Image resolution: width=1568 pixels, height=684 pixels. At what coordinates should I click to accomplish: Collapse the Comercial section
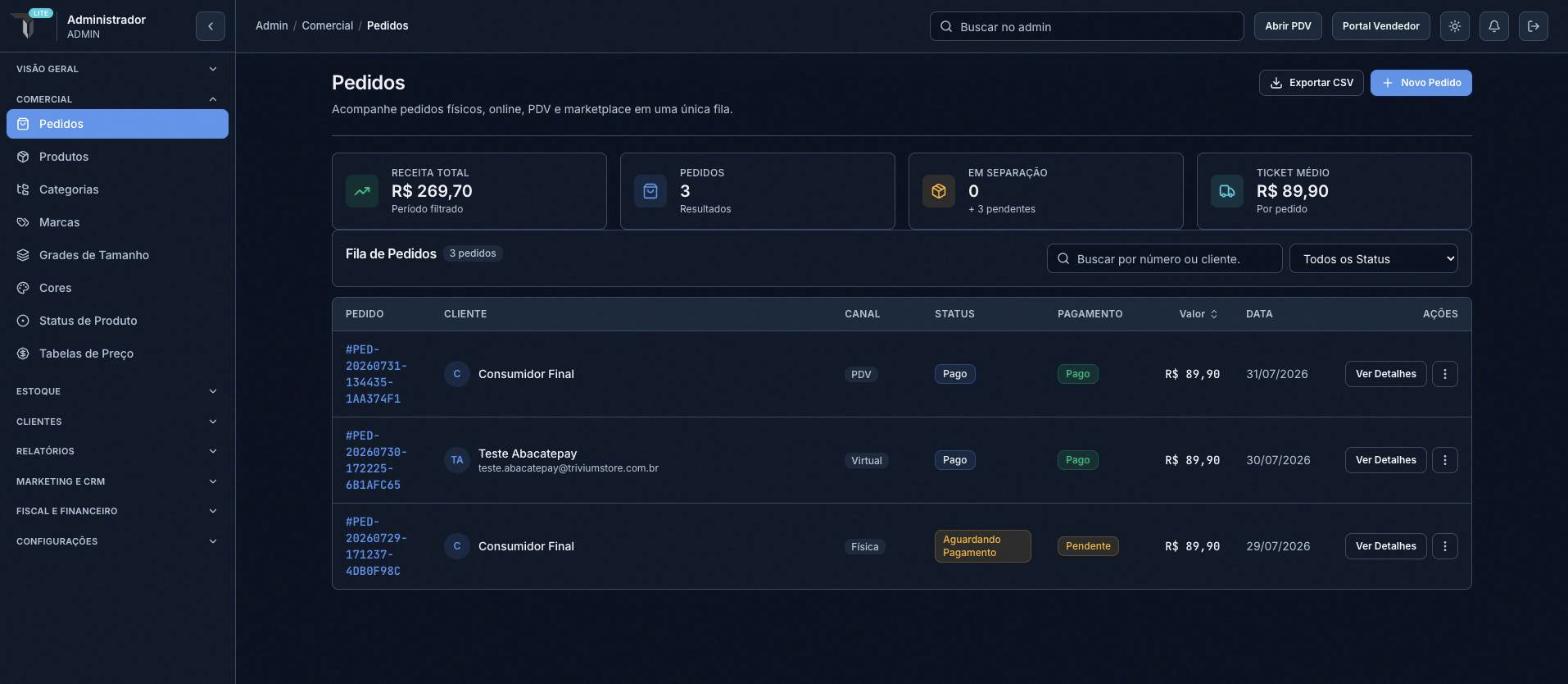pos(117,99)
